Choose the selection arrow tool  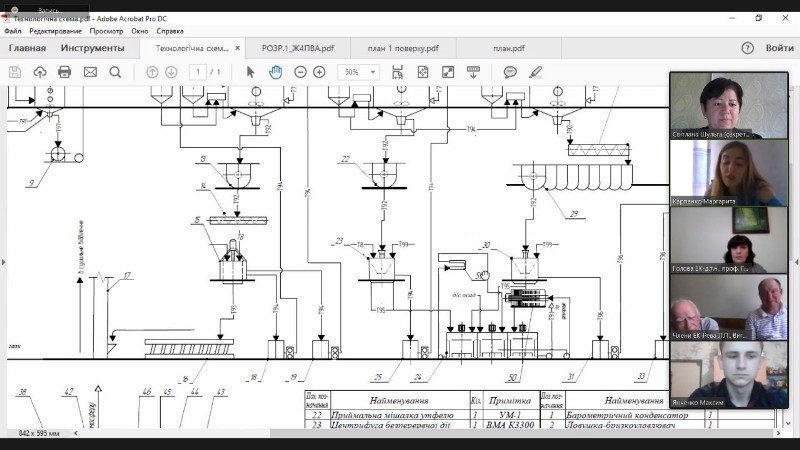tap(250, 72)
